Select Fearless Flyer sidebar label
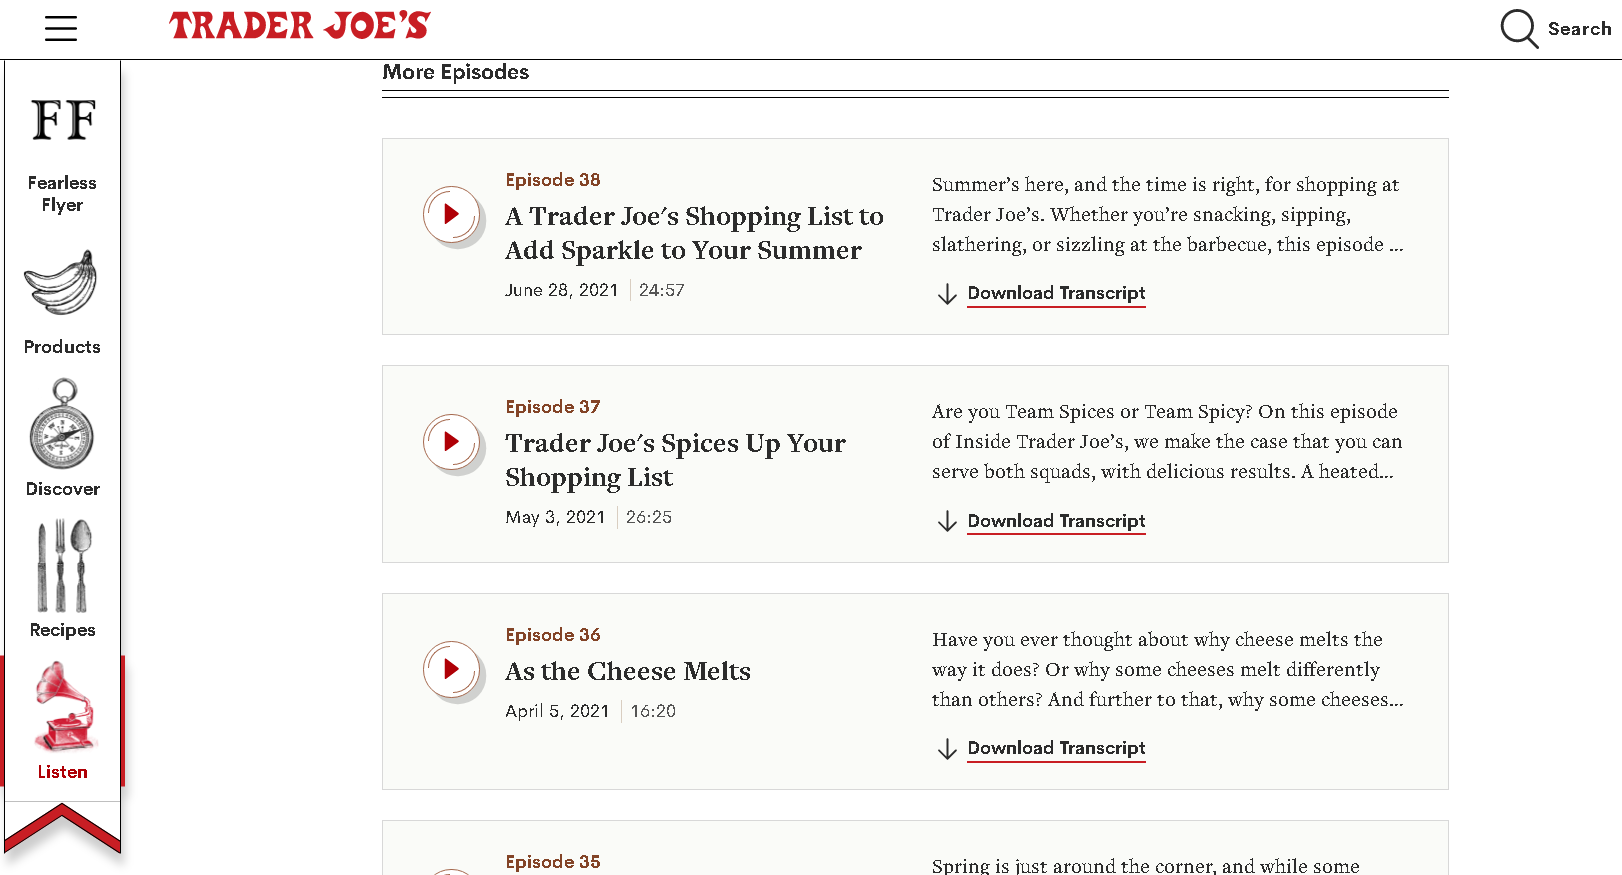This screenshot has height=875, width=1622. tap(62, 194)
